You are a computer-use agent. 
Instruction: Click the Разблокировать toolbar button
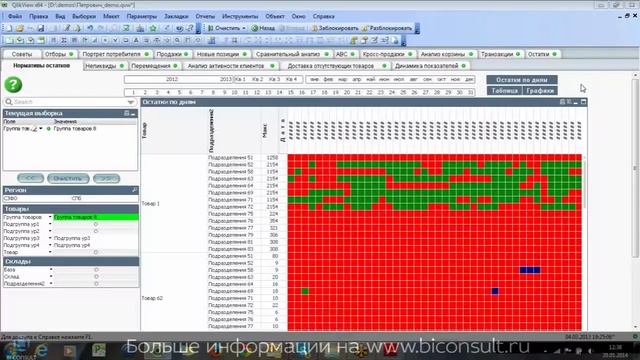pos(387,28)
